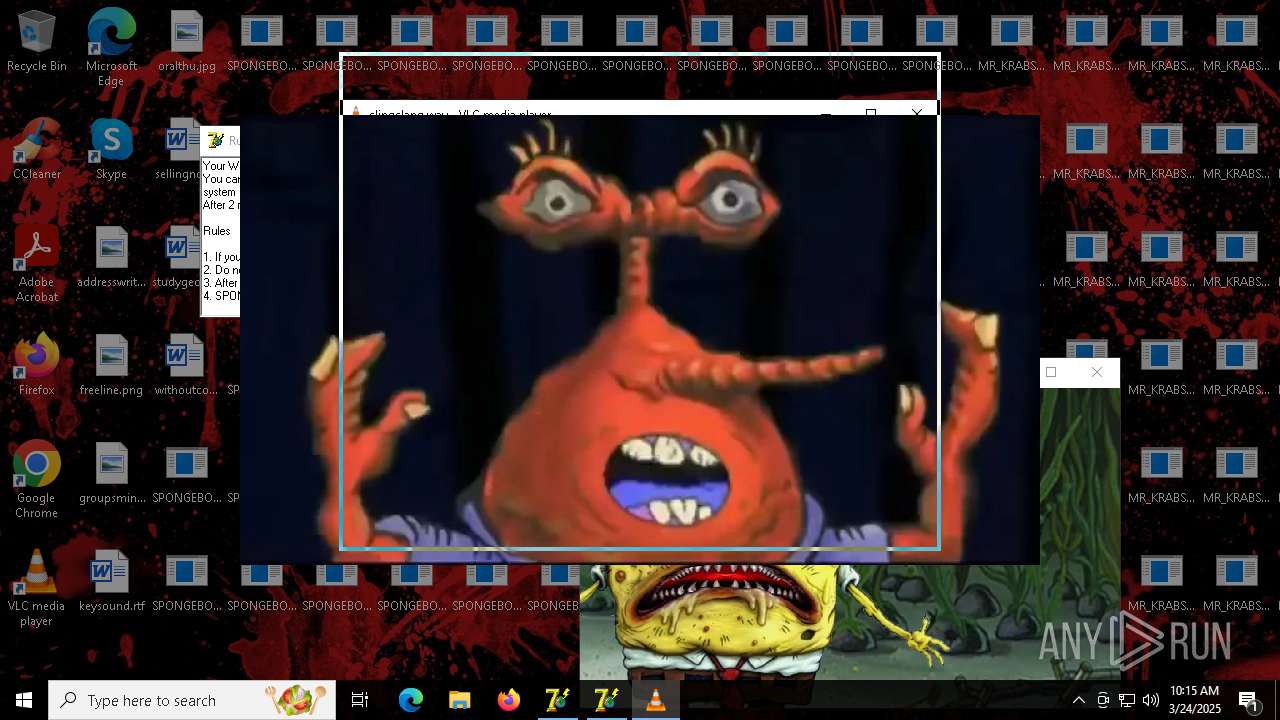Select the groupsmin image file icon
Image resolution: width=1280 pixels, height=720 pixels.
pyautogui.click(x=111, y=474)
